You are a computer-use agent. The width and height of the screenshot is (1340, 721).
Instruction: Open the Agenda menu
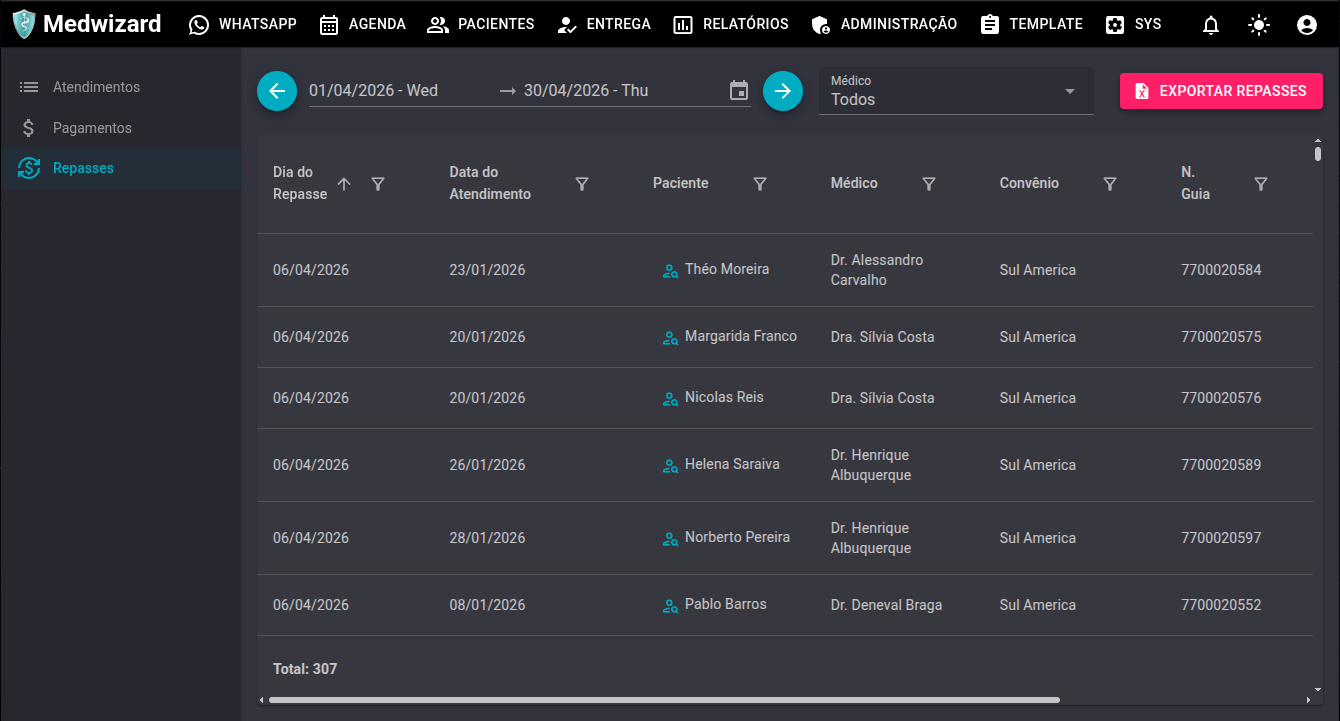click(363, 24)
